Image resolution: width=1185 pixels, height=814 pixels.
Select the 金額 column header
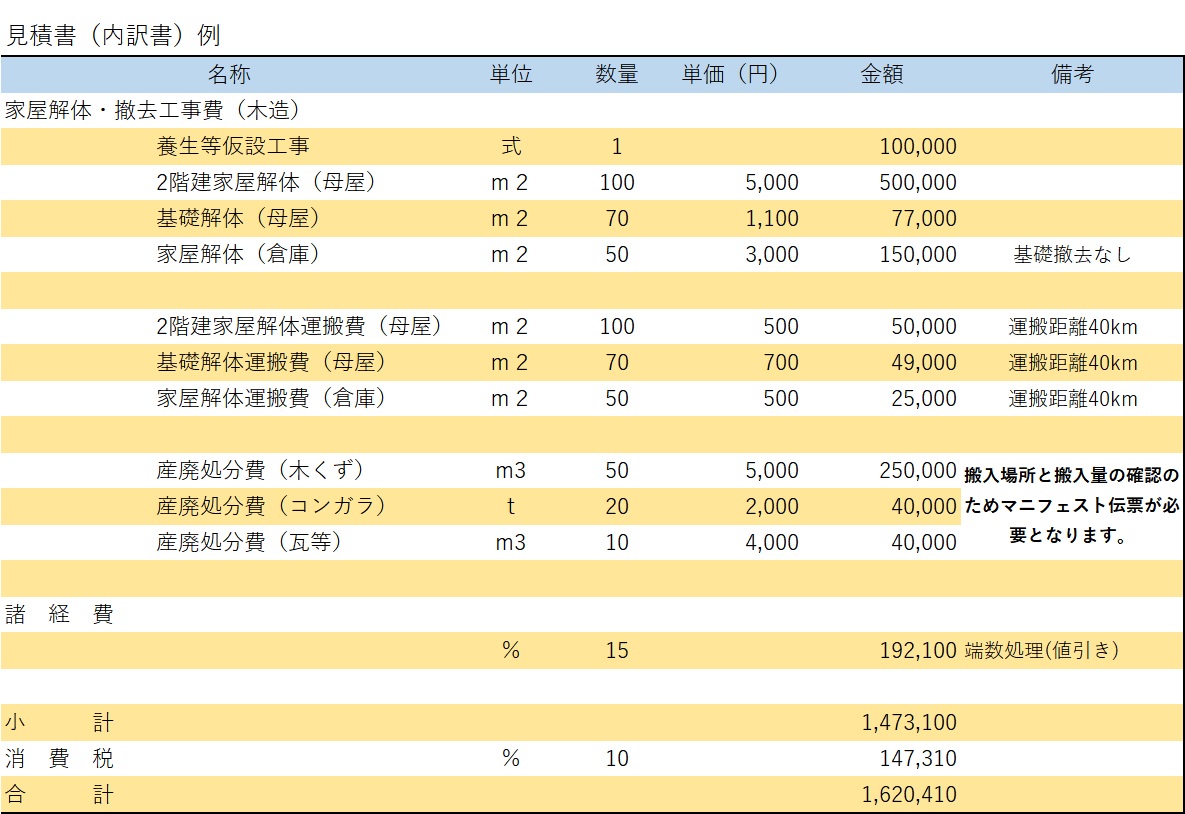[x=881, y=75]
